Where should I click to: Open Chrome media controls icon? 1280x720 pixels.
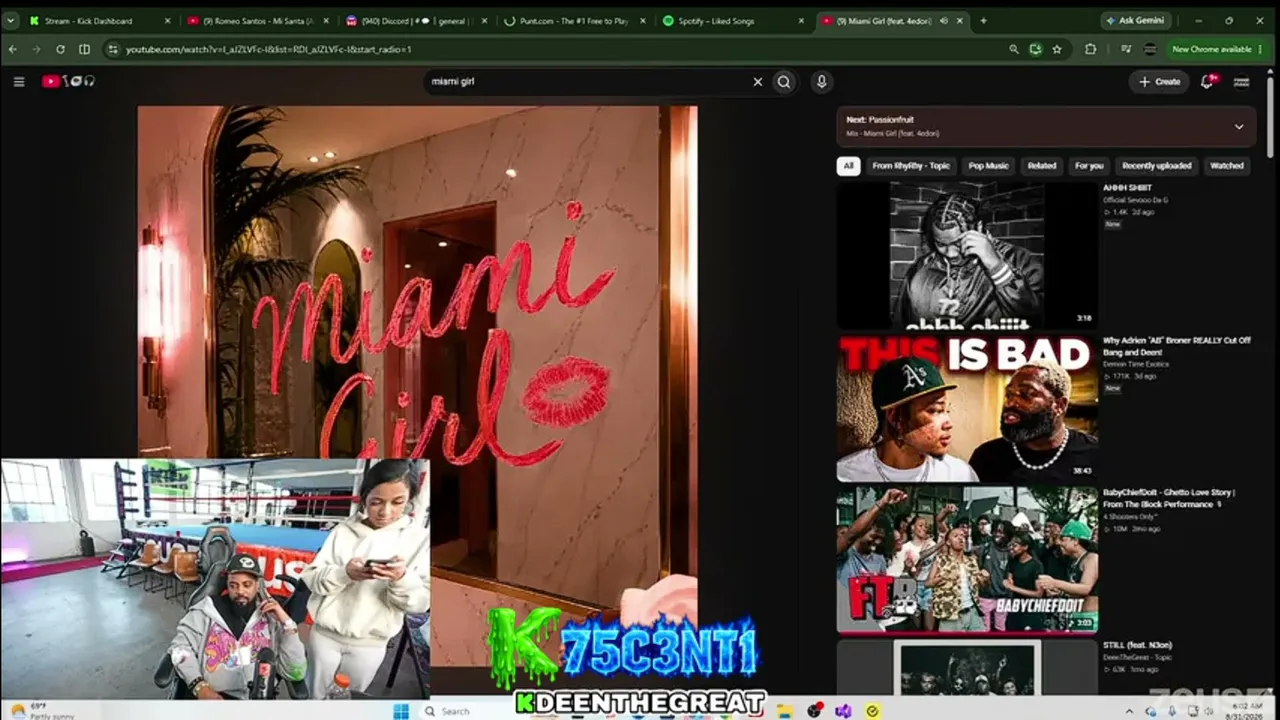(1127, 49)
